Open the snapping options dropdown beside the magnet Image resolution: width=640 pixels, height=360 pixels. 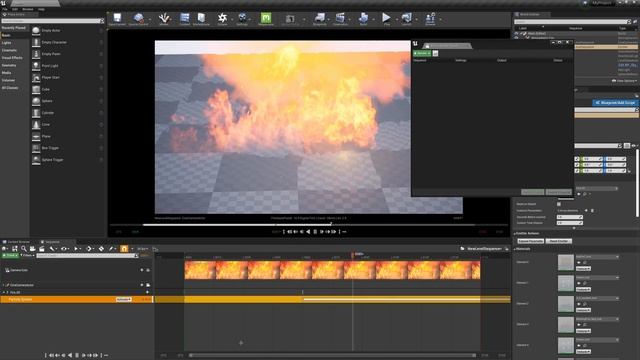132,249
